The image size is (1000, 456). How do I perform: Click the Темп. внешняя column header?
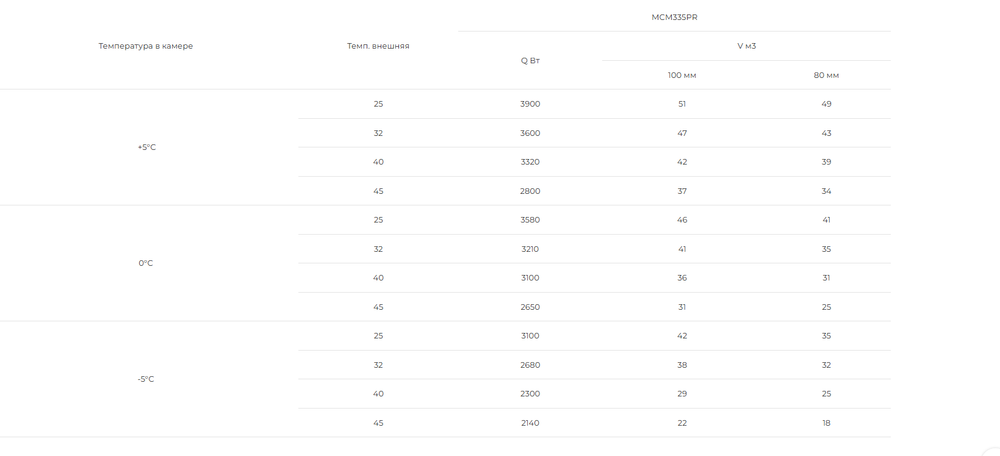click(378, 46)
